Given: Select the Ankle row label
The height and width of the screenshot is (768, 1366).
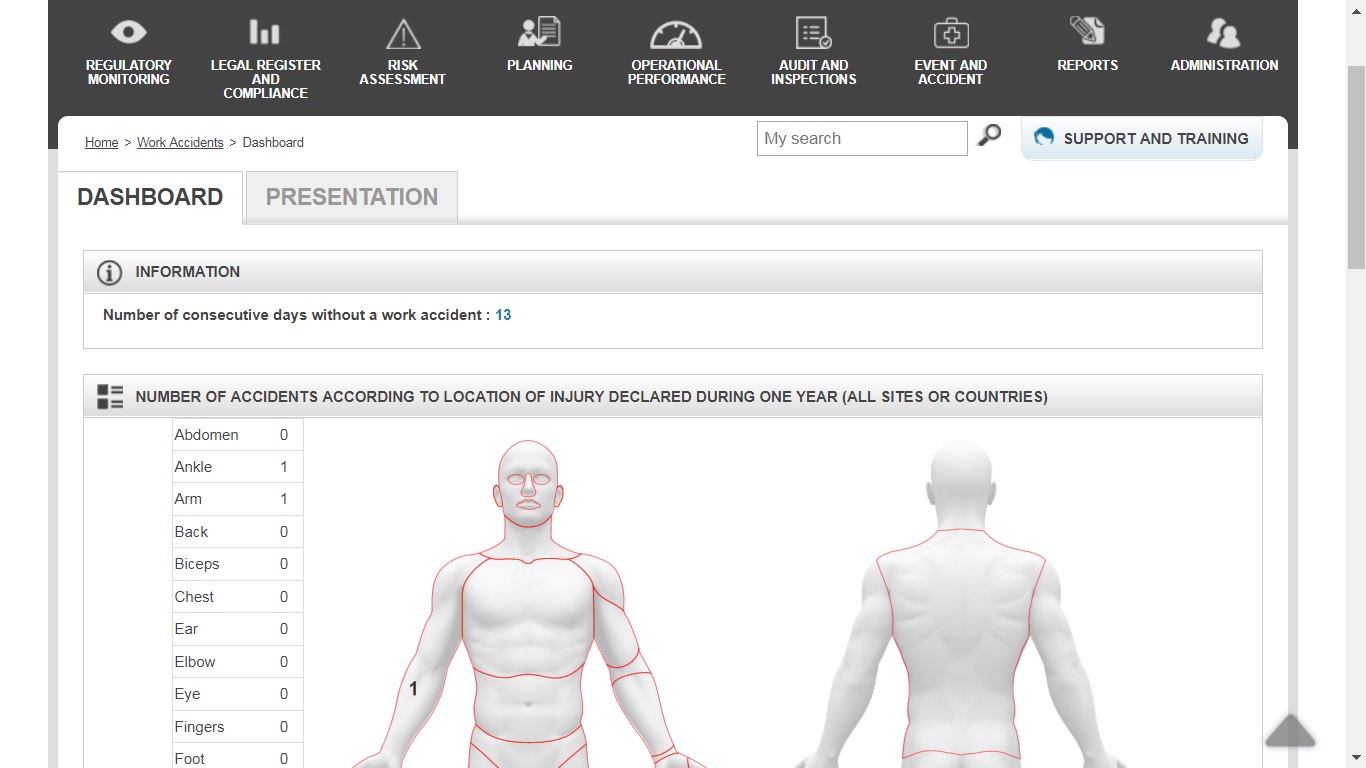Looking at the screenshot, I should [x=193, y=467].
